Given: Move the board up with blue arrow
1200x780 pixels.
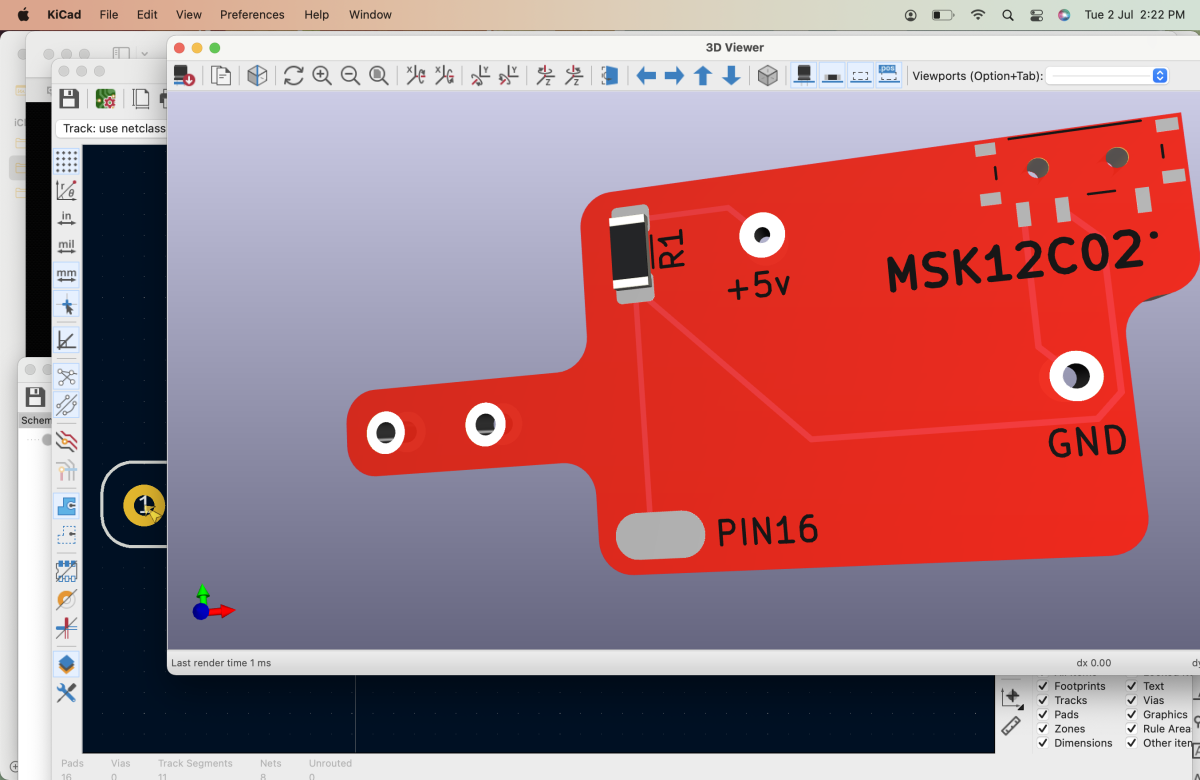Looking at the screenshot, I should coord(703,76).
